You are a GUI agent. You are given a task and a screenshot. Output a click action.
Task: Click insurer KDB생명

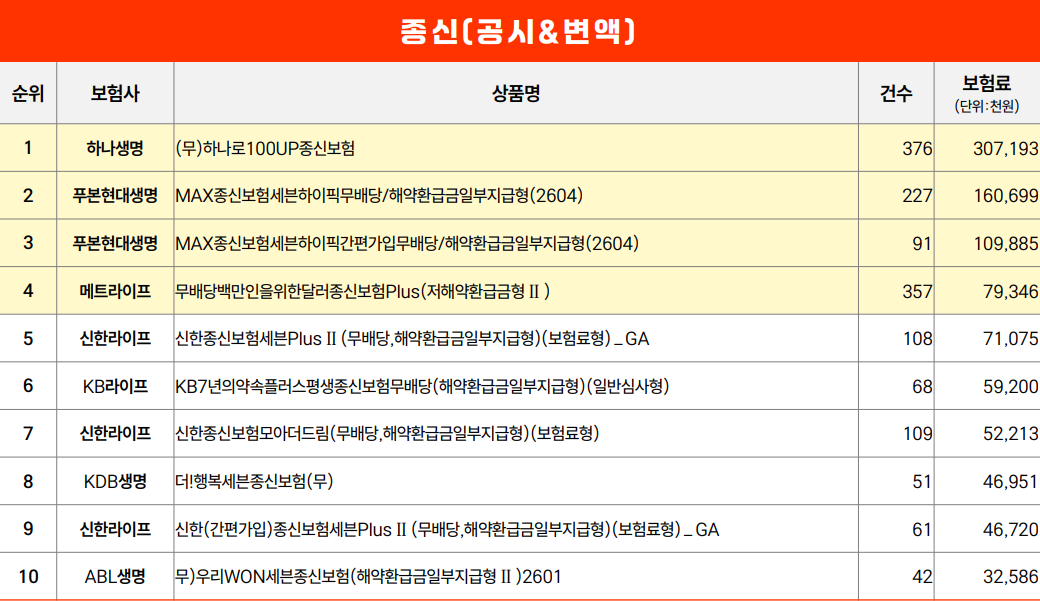pyautogui.click(x=115, y=482)
